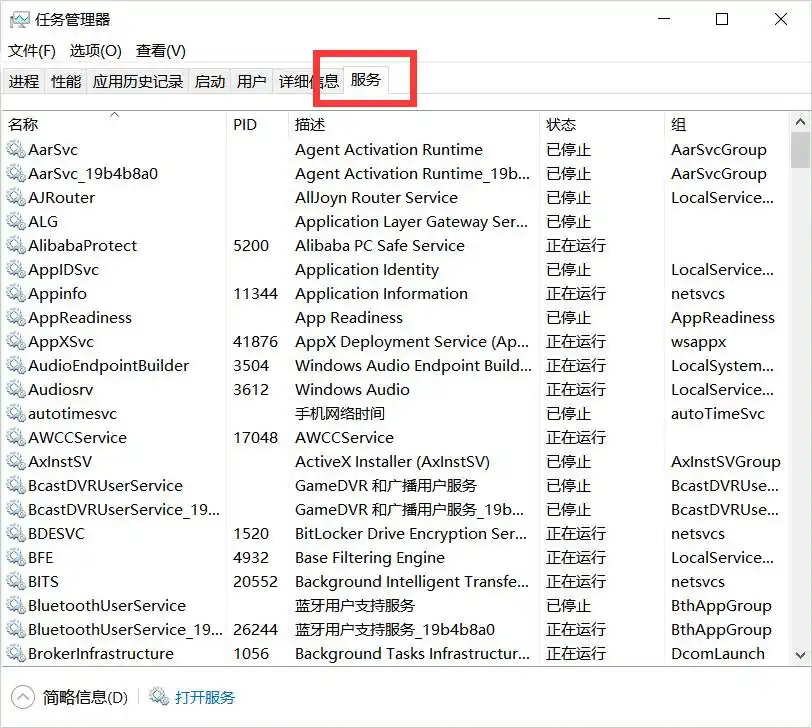The image size is (812, 728).
Task: Select the BcastDVRUserService row name
Action: coord(106,486)
